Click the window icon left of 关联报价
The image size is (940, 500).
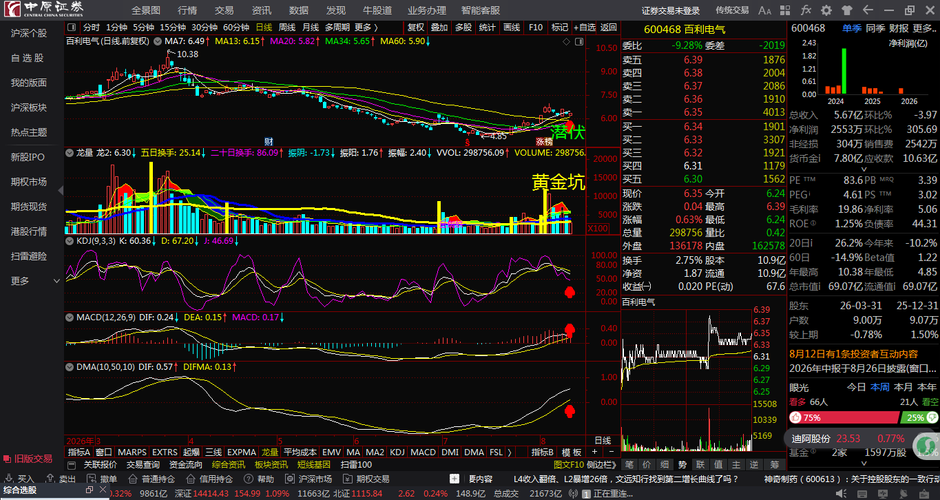72,465
